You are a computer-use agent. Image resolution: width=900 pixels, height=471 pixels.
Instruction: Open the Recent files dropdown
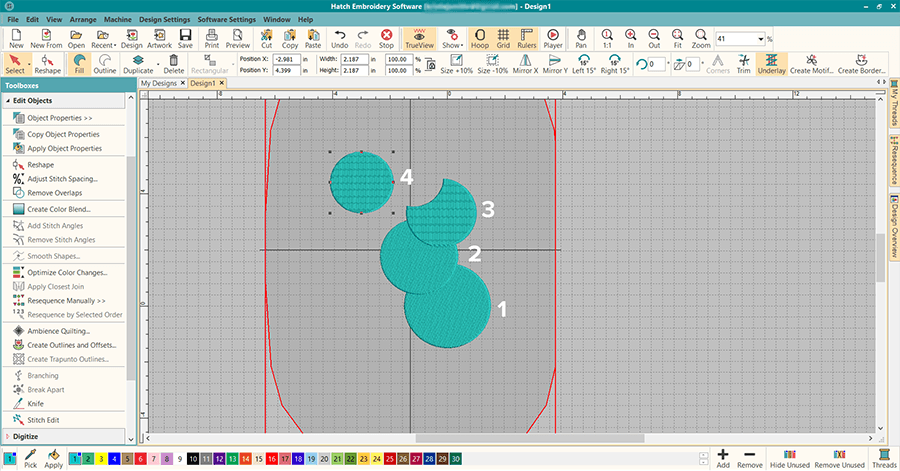(102, 38)
